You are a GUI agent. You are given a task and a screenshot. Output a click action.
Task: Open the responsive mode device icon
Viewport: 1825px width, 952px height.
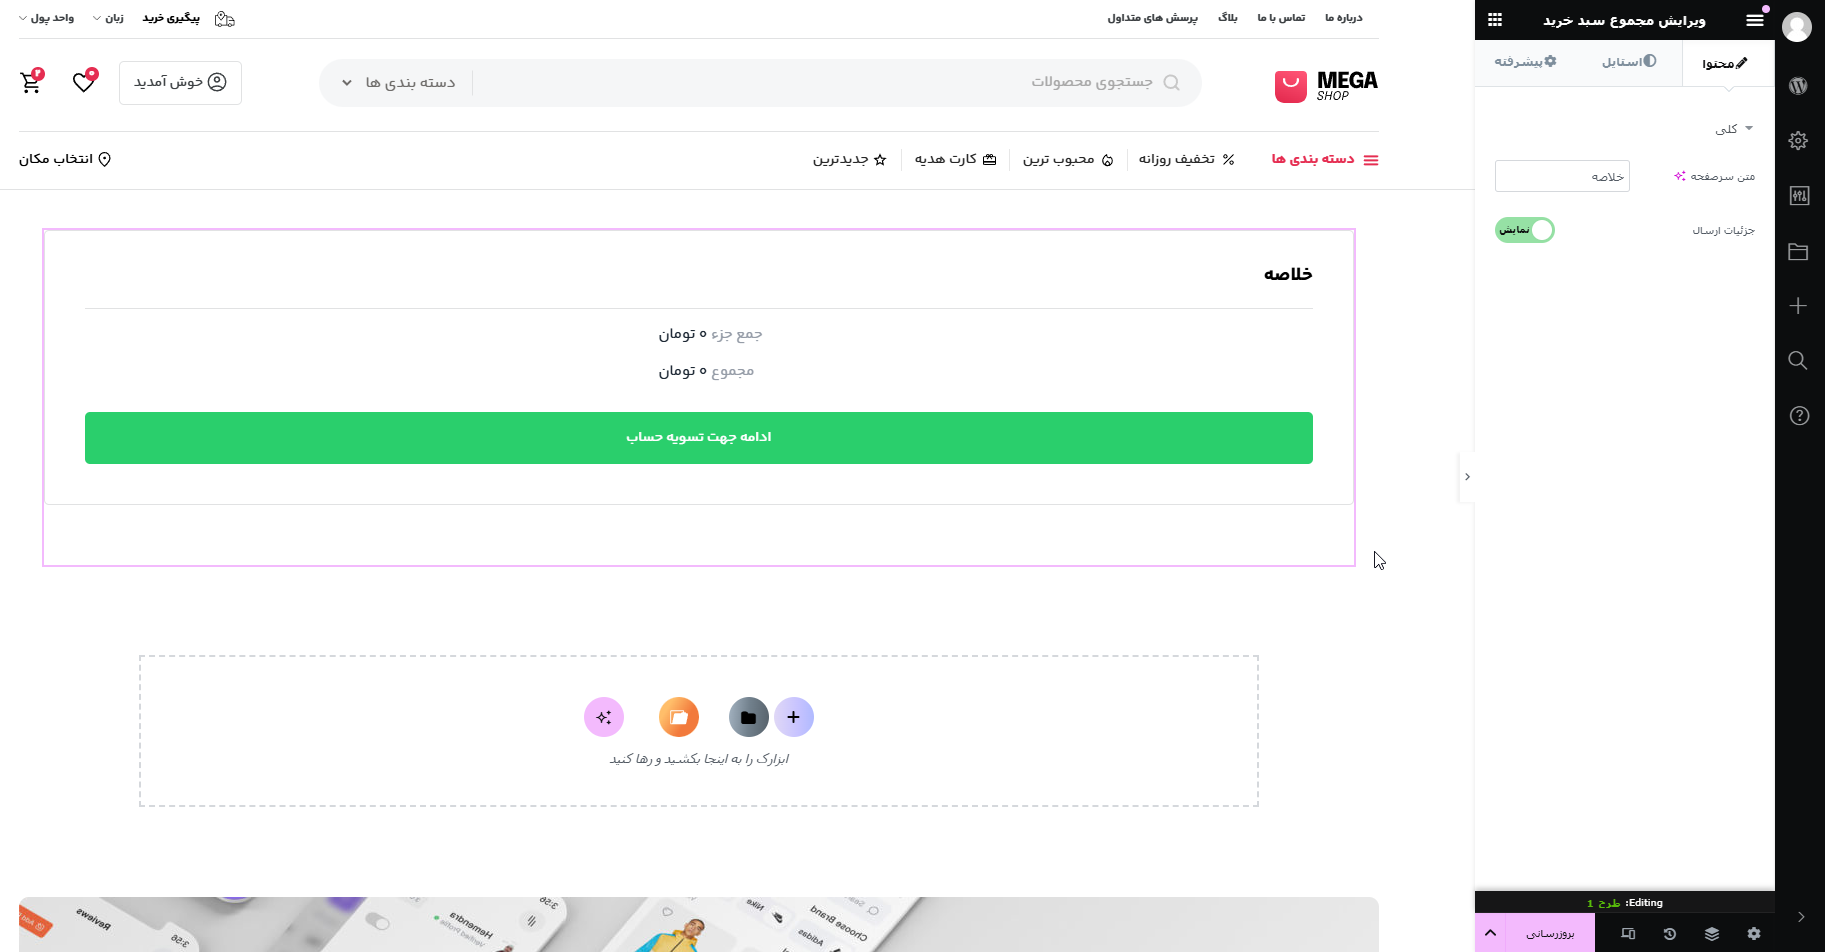coord(1628,934)
